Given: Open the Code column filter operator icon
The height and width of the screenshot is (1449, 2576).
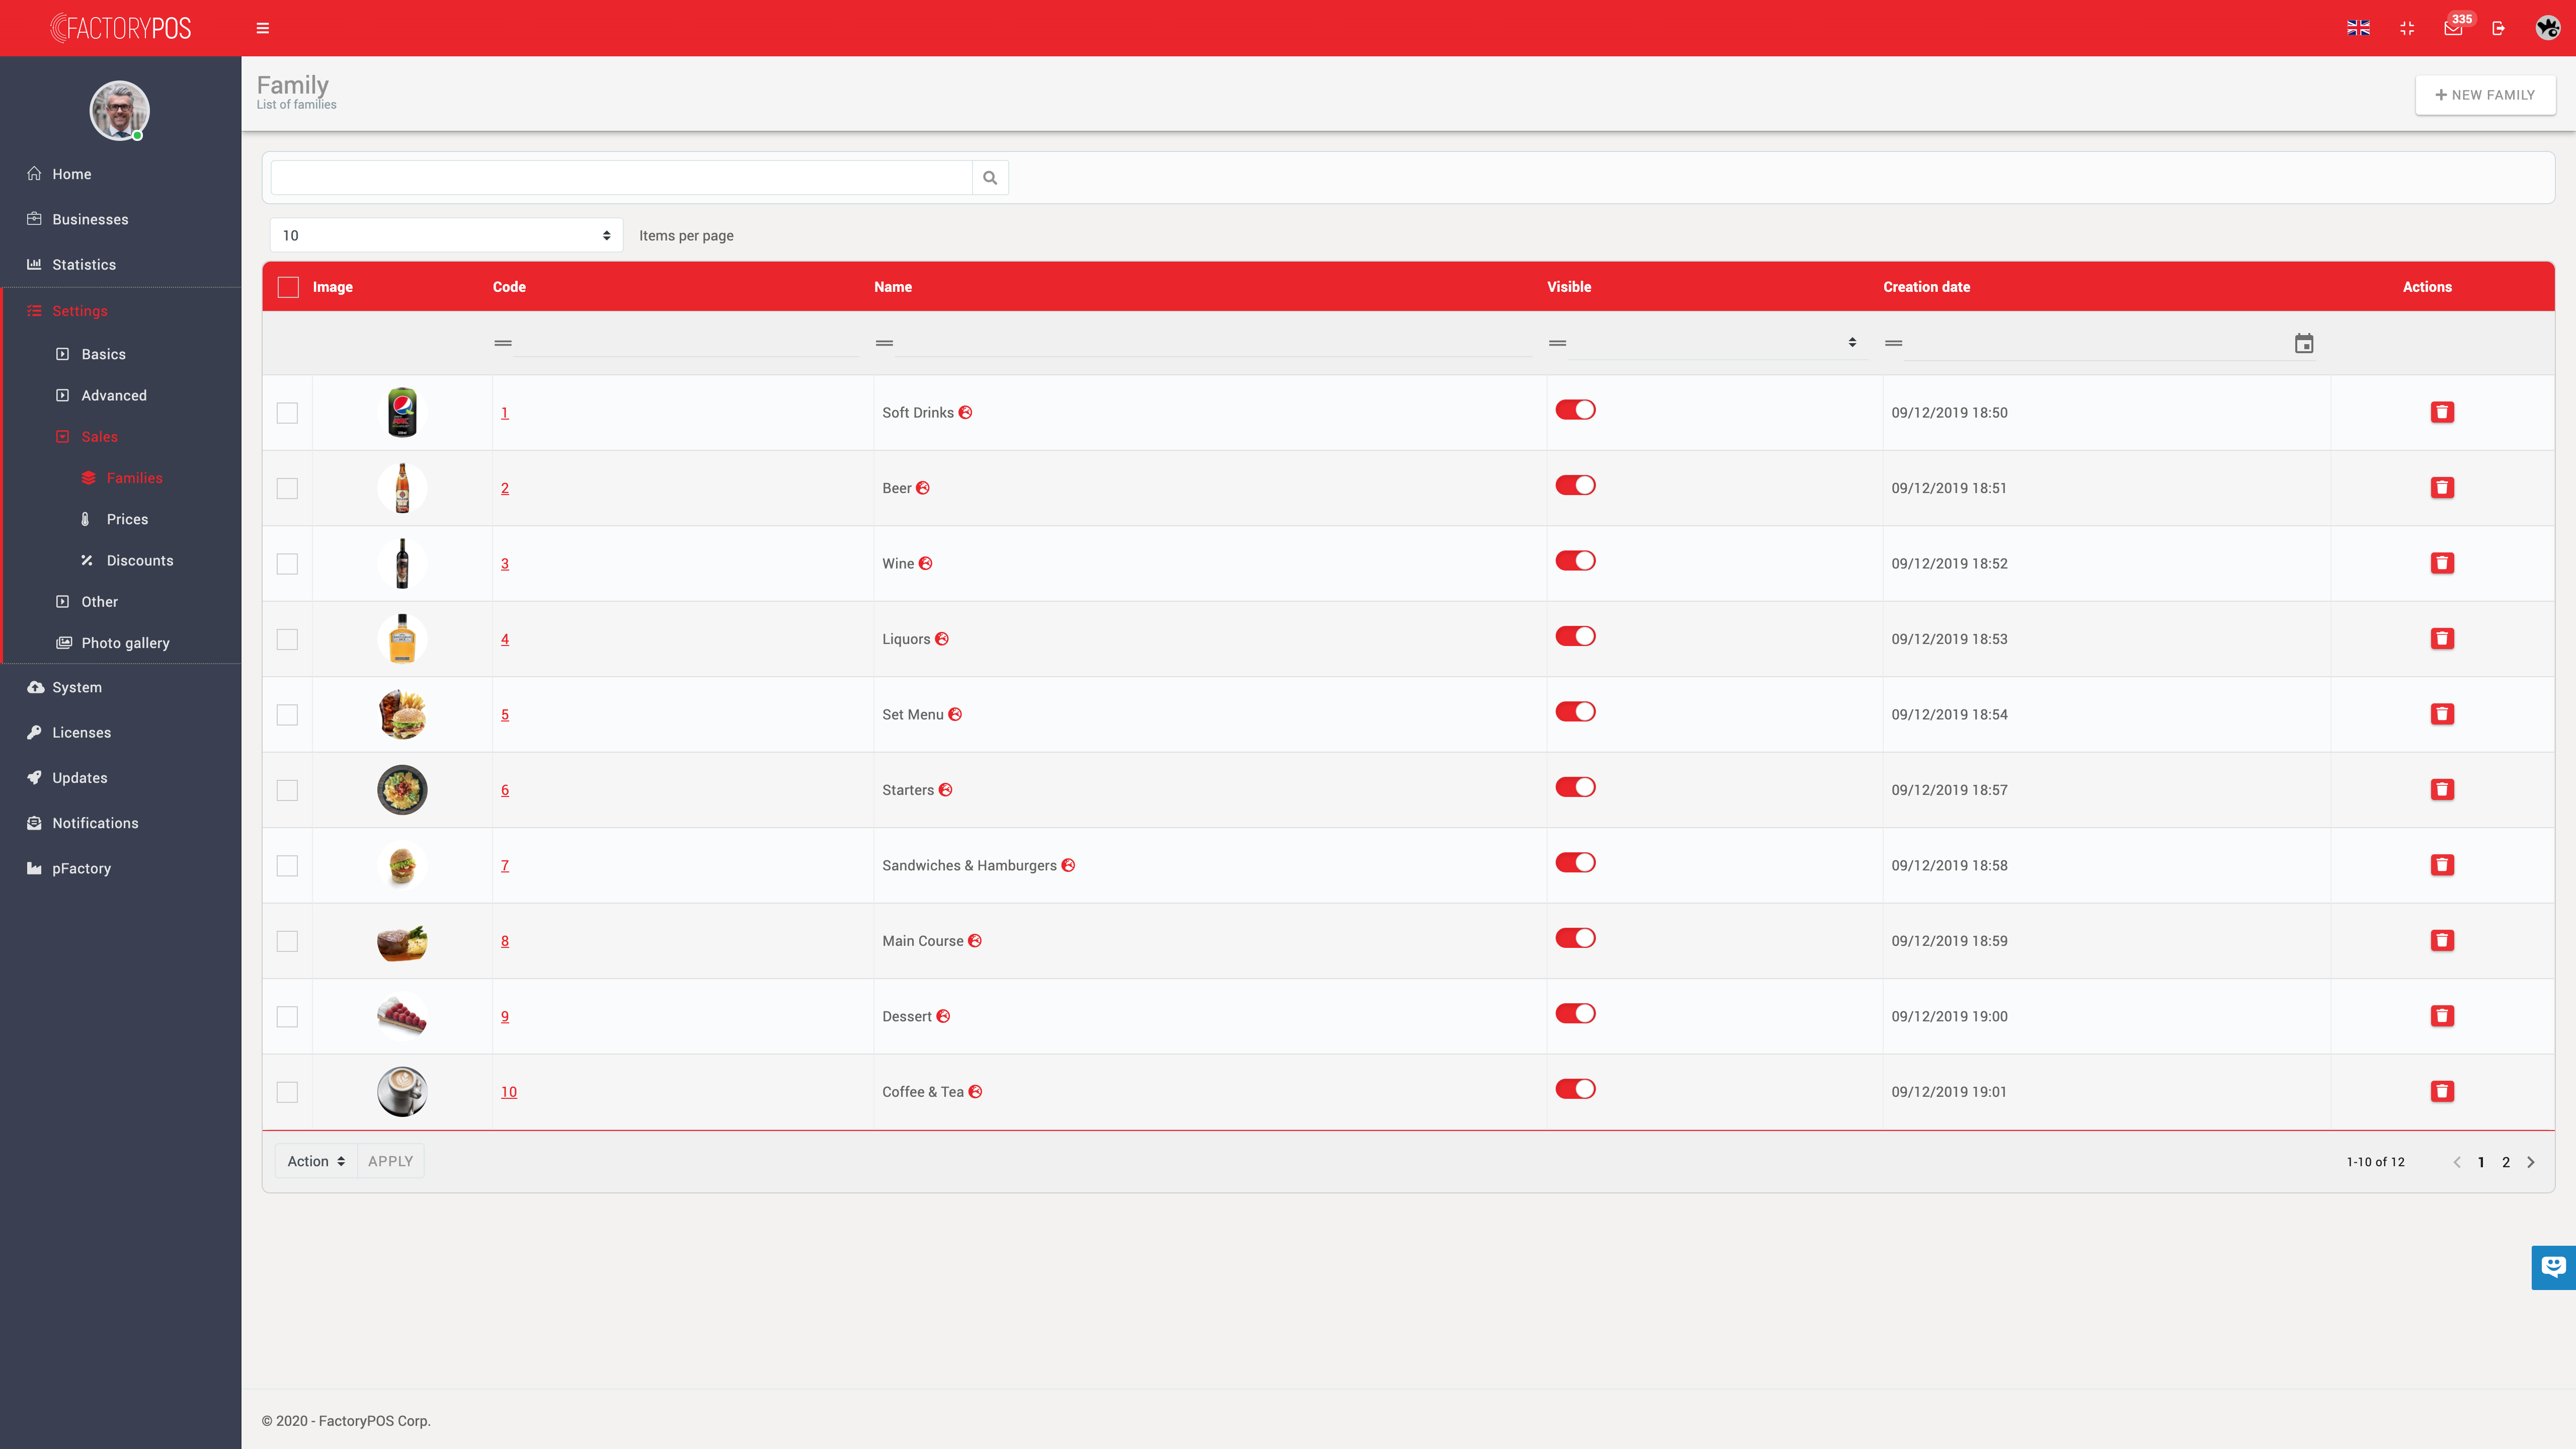Looking at the screenshot, I should [503, 343].
